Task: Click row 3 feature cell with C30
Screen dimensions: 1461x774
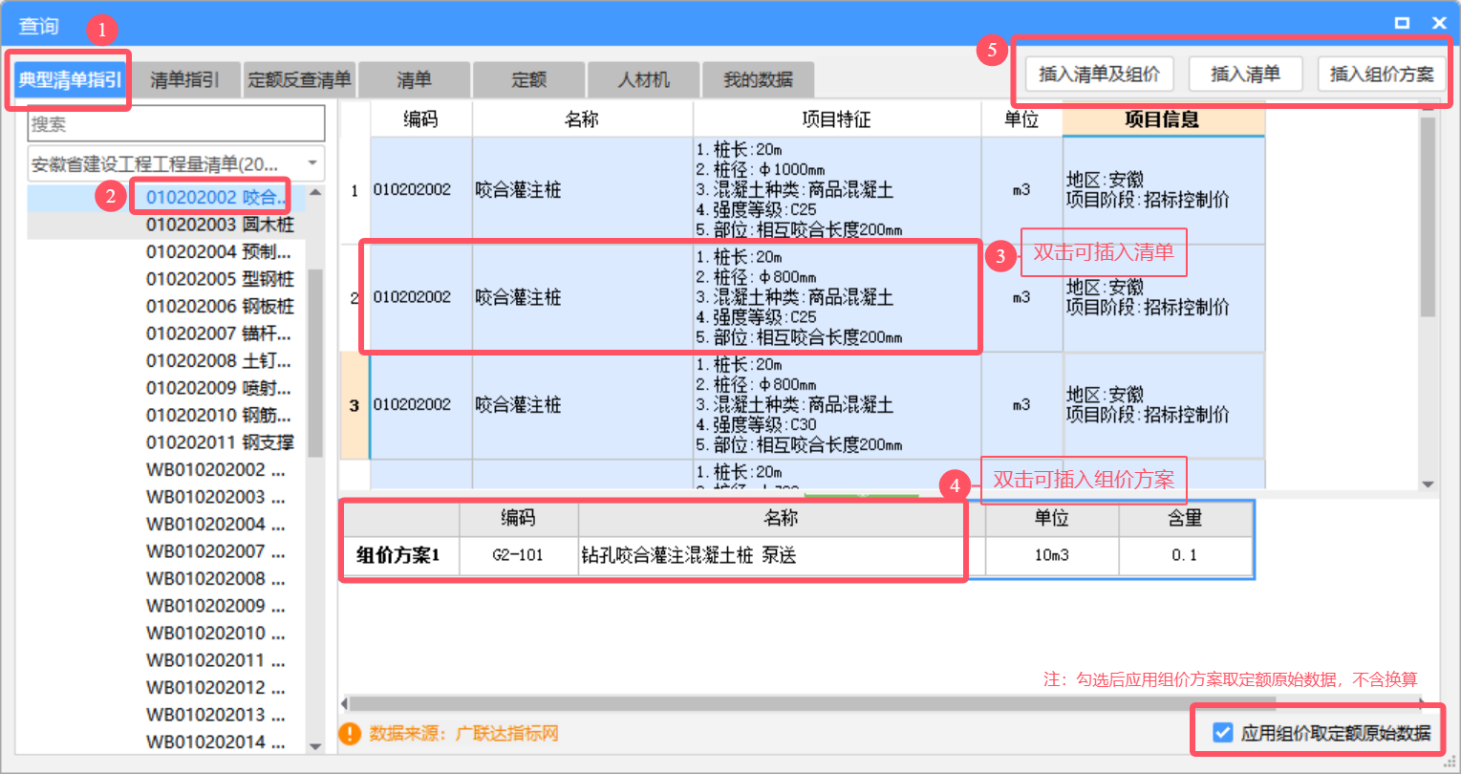Action: 837,406
